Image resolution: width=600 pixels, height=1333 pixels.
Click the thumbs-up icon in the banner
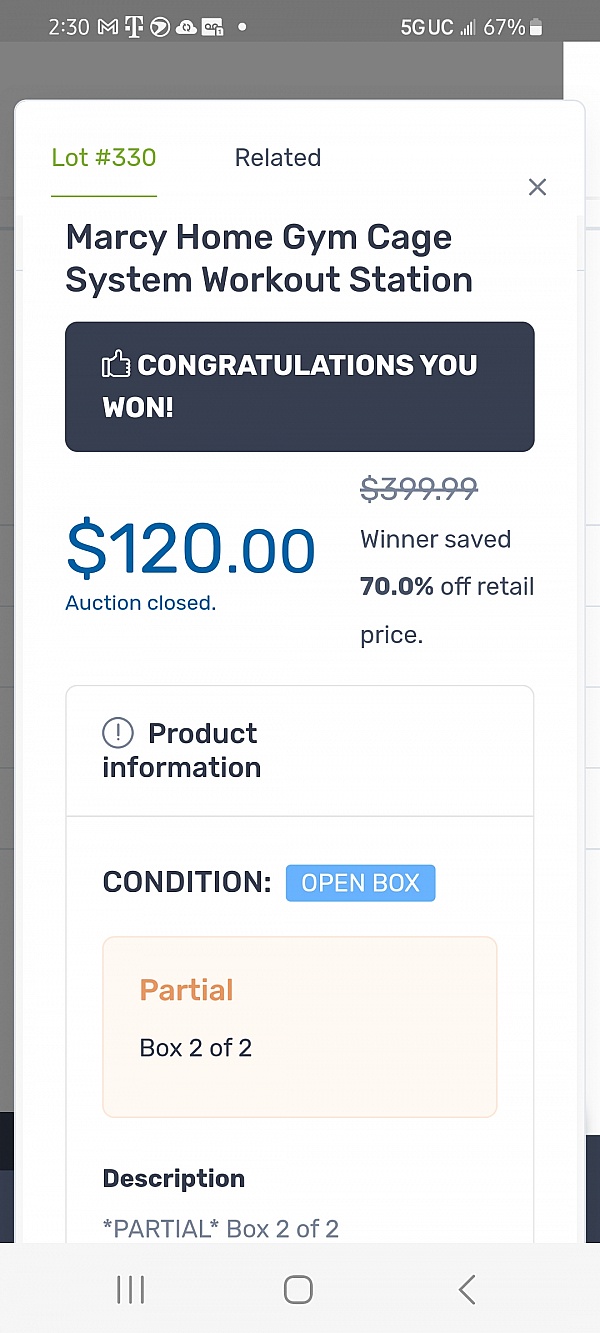coord(116,366)
